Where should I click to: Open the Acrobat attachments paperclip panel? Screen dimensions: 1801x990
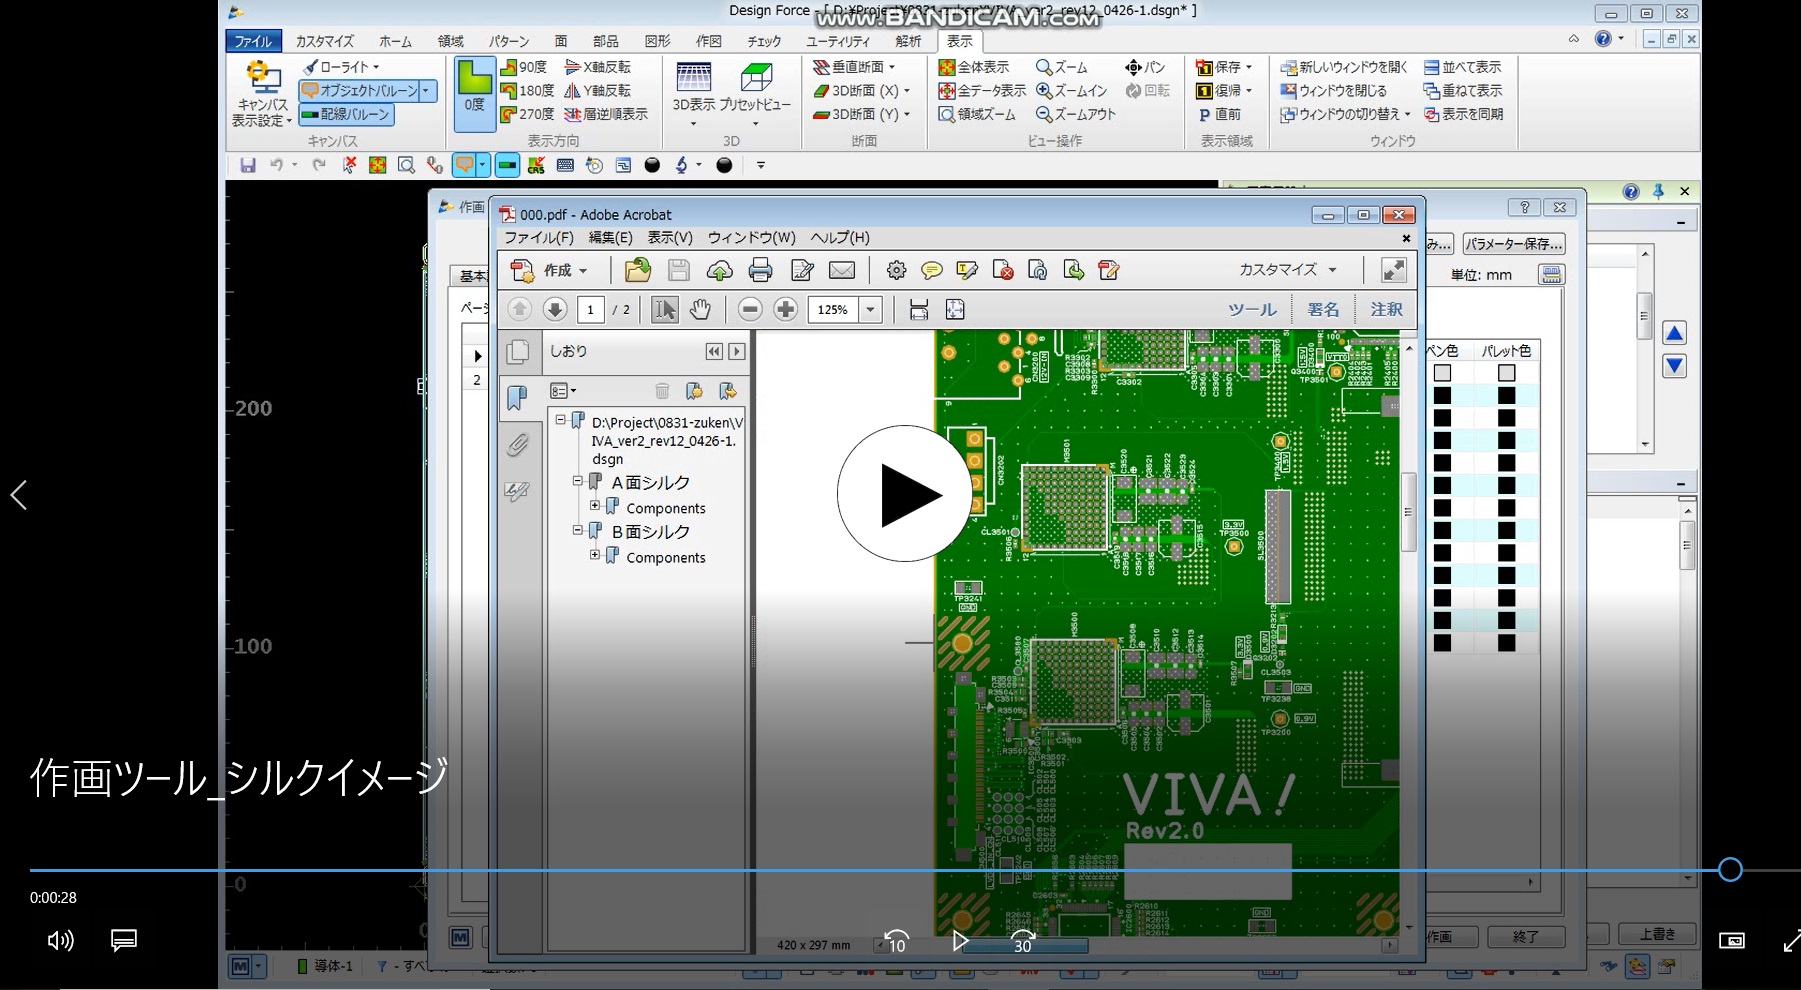point(517,444)
